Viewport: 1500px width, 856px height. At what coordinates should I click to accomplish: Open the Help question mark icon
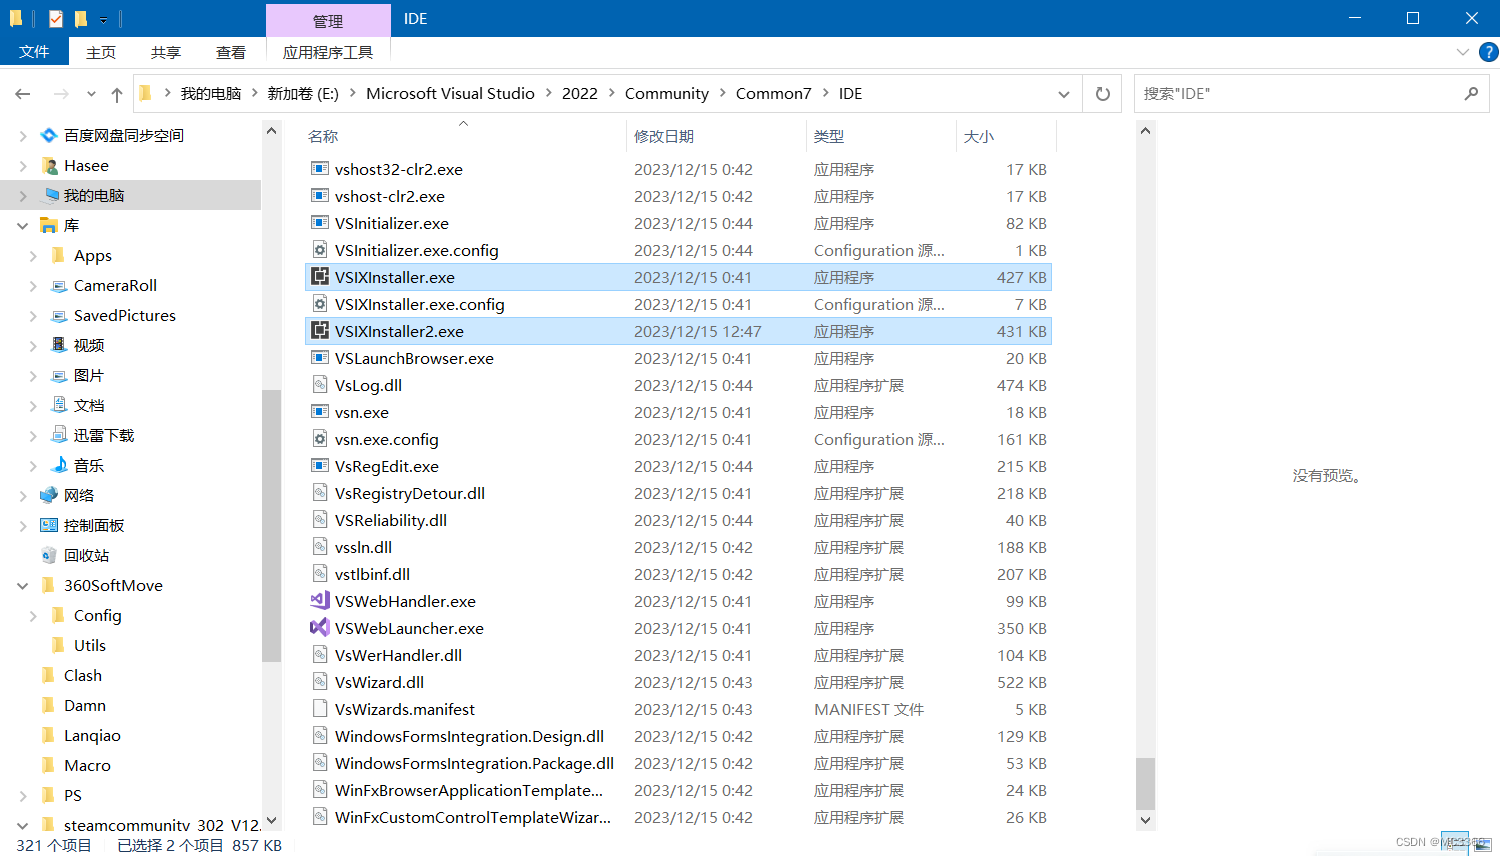[x=1488, y=52]
